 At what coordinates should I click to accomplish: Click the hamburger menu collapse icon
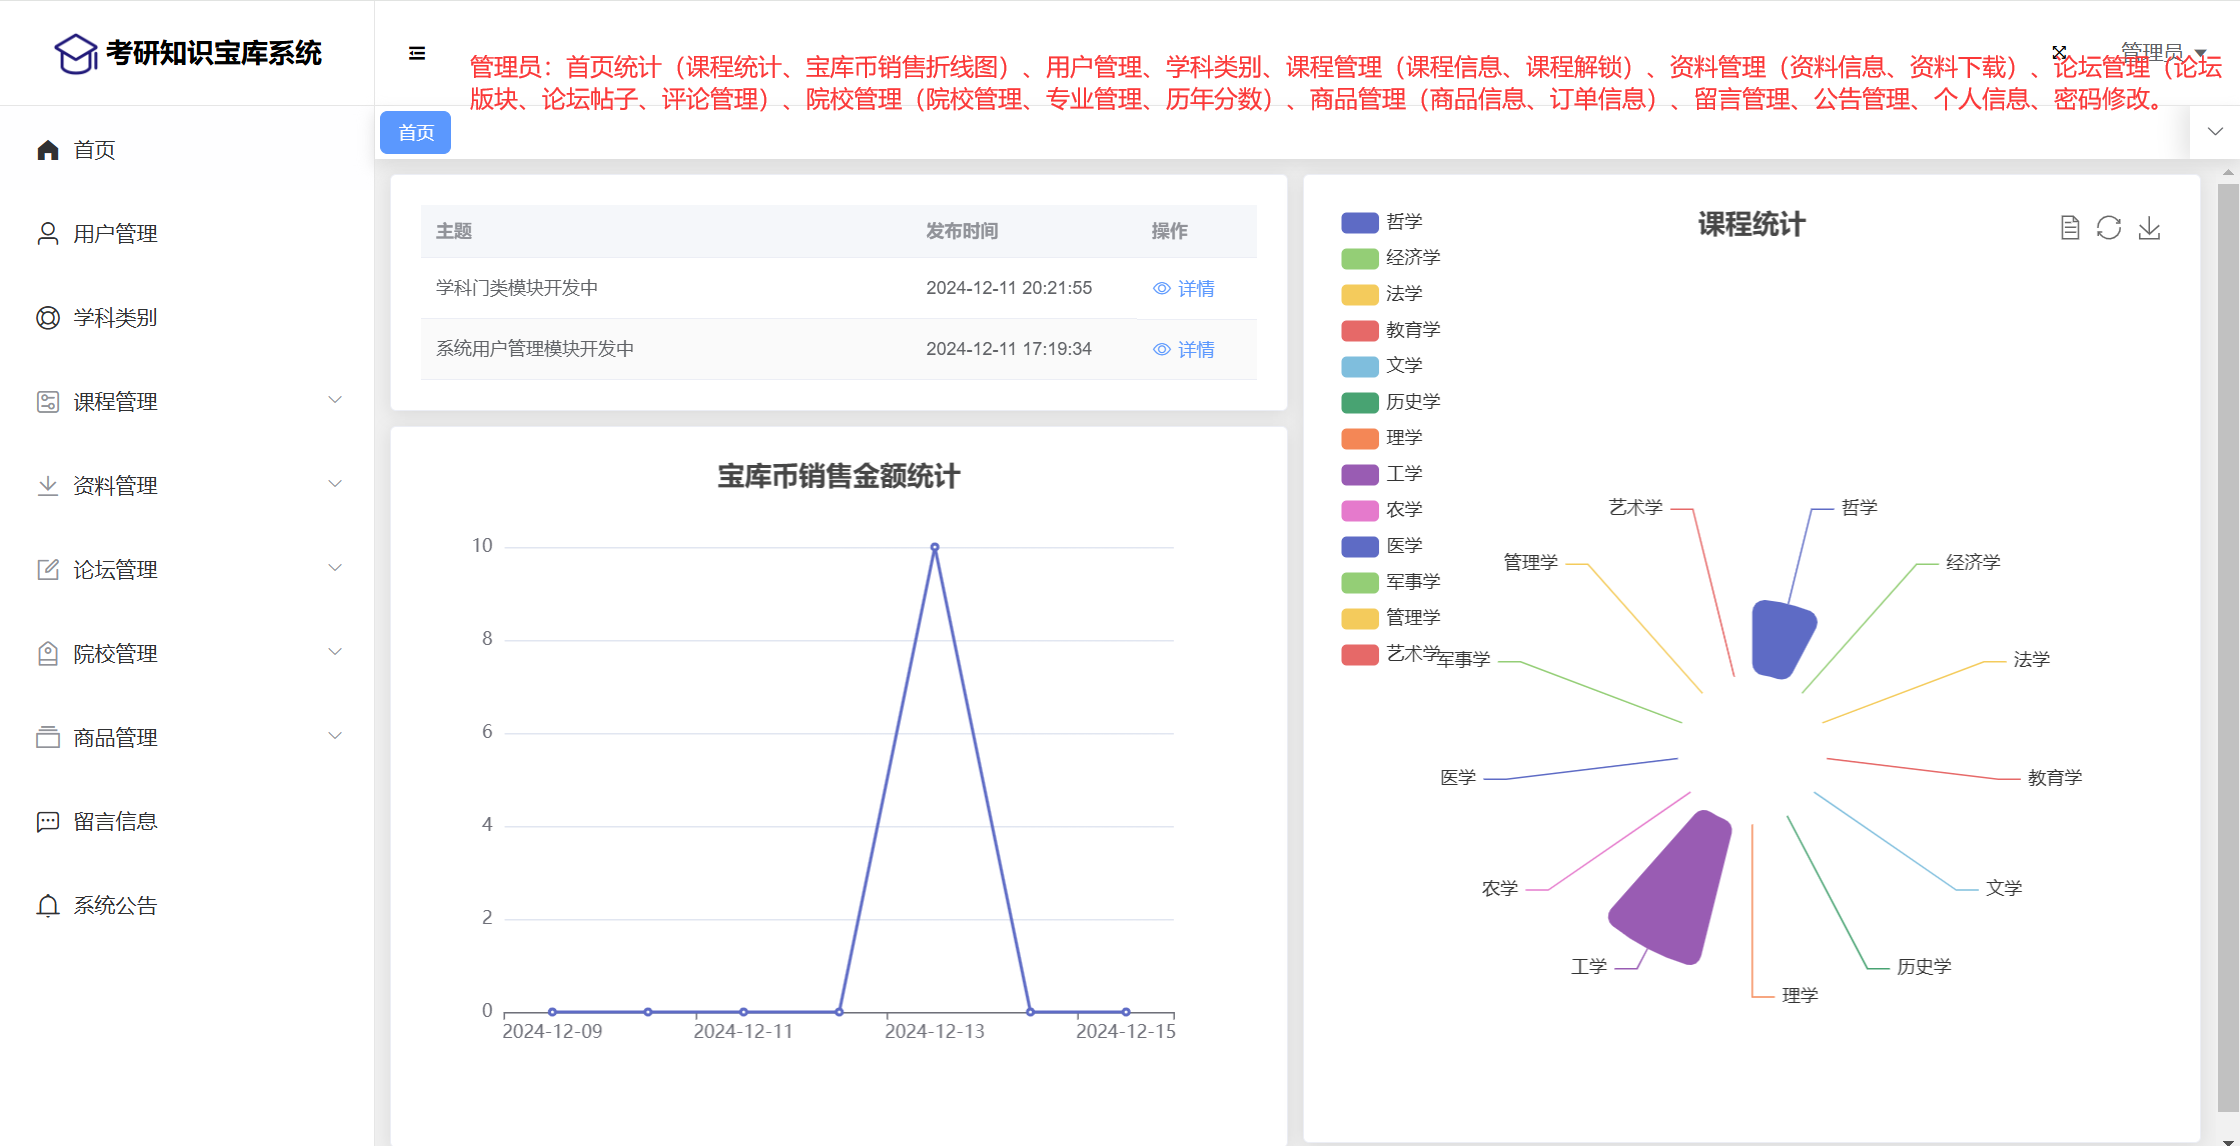tap(417, 53)
